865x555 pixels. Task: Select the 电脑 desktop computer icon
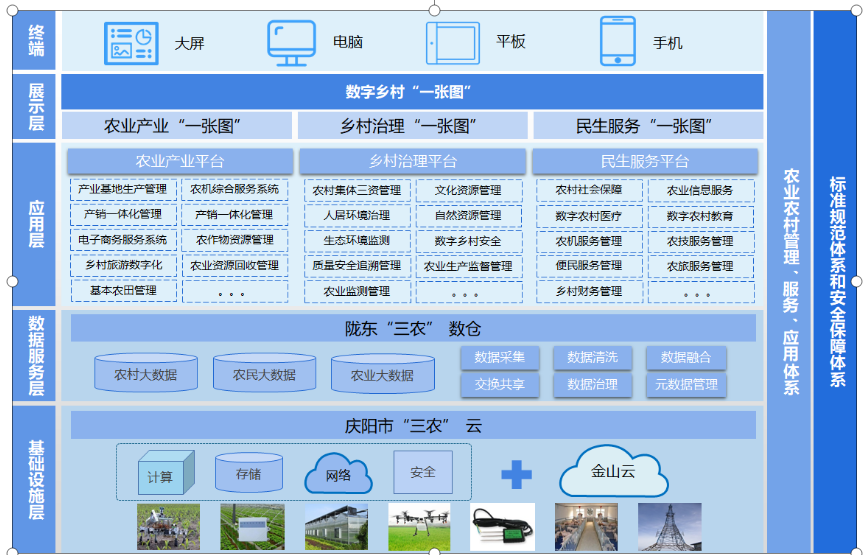point(291,43)
